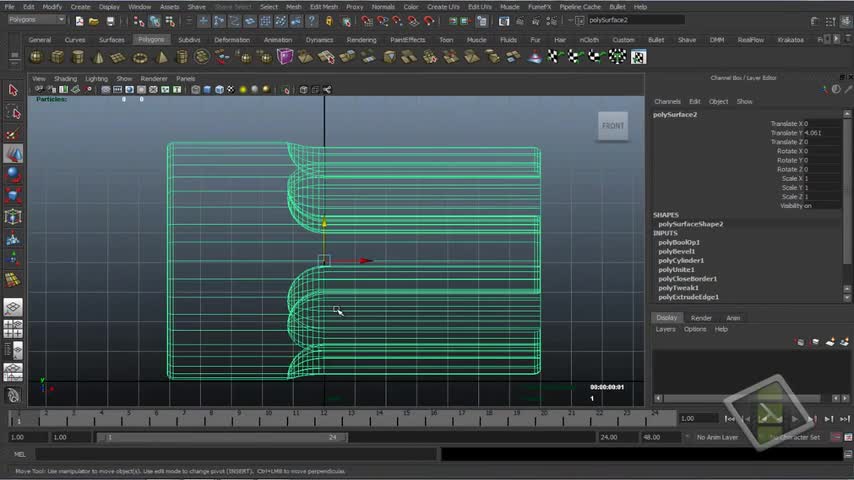854x480 pixels.
Task: Choose the Lasso select tool
Action: click(x=13, y=112)
